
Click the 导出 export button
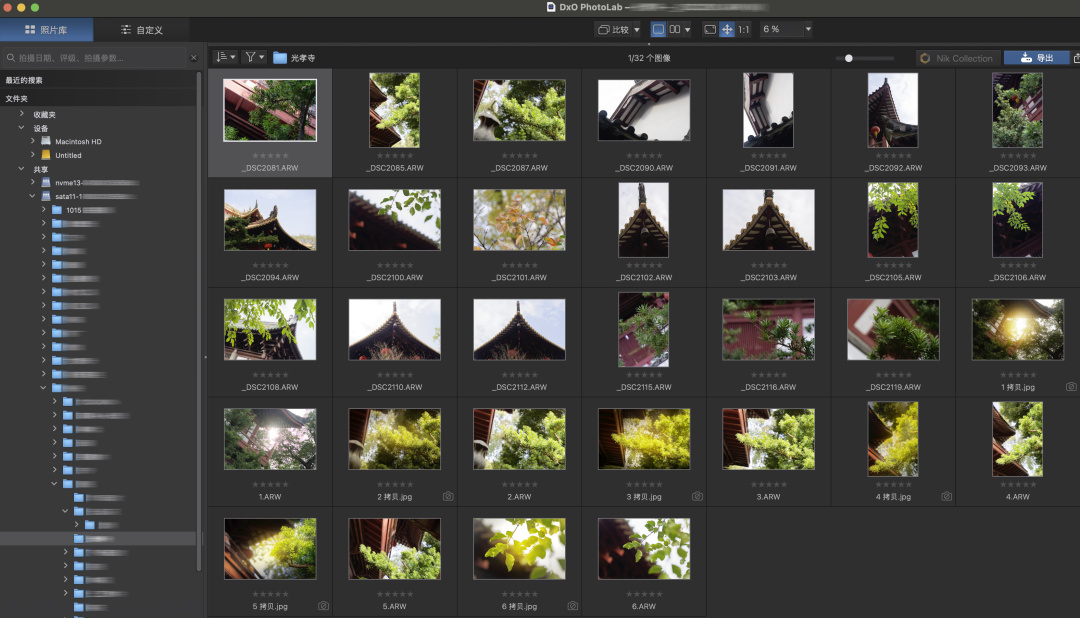(1036, 58)
